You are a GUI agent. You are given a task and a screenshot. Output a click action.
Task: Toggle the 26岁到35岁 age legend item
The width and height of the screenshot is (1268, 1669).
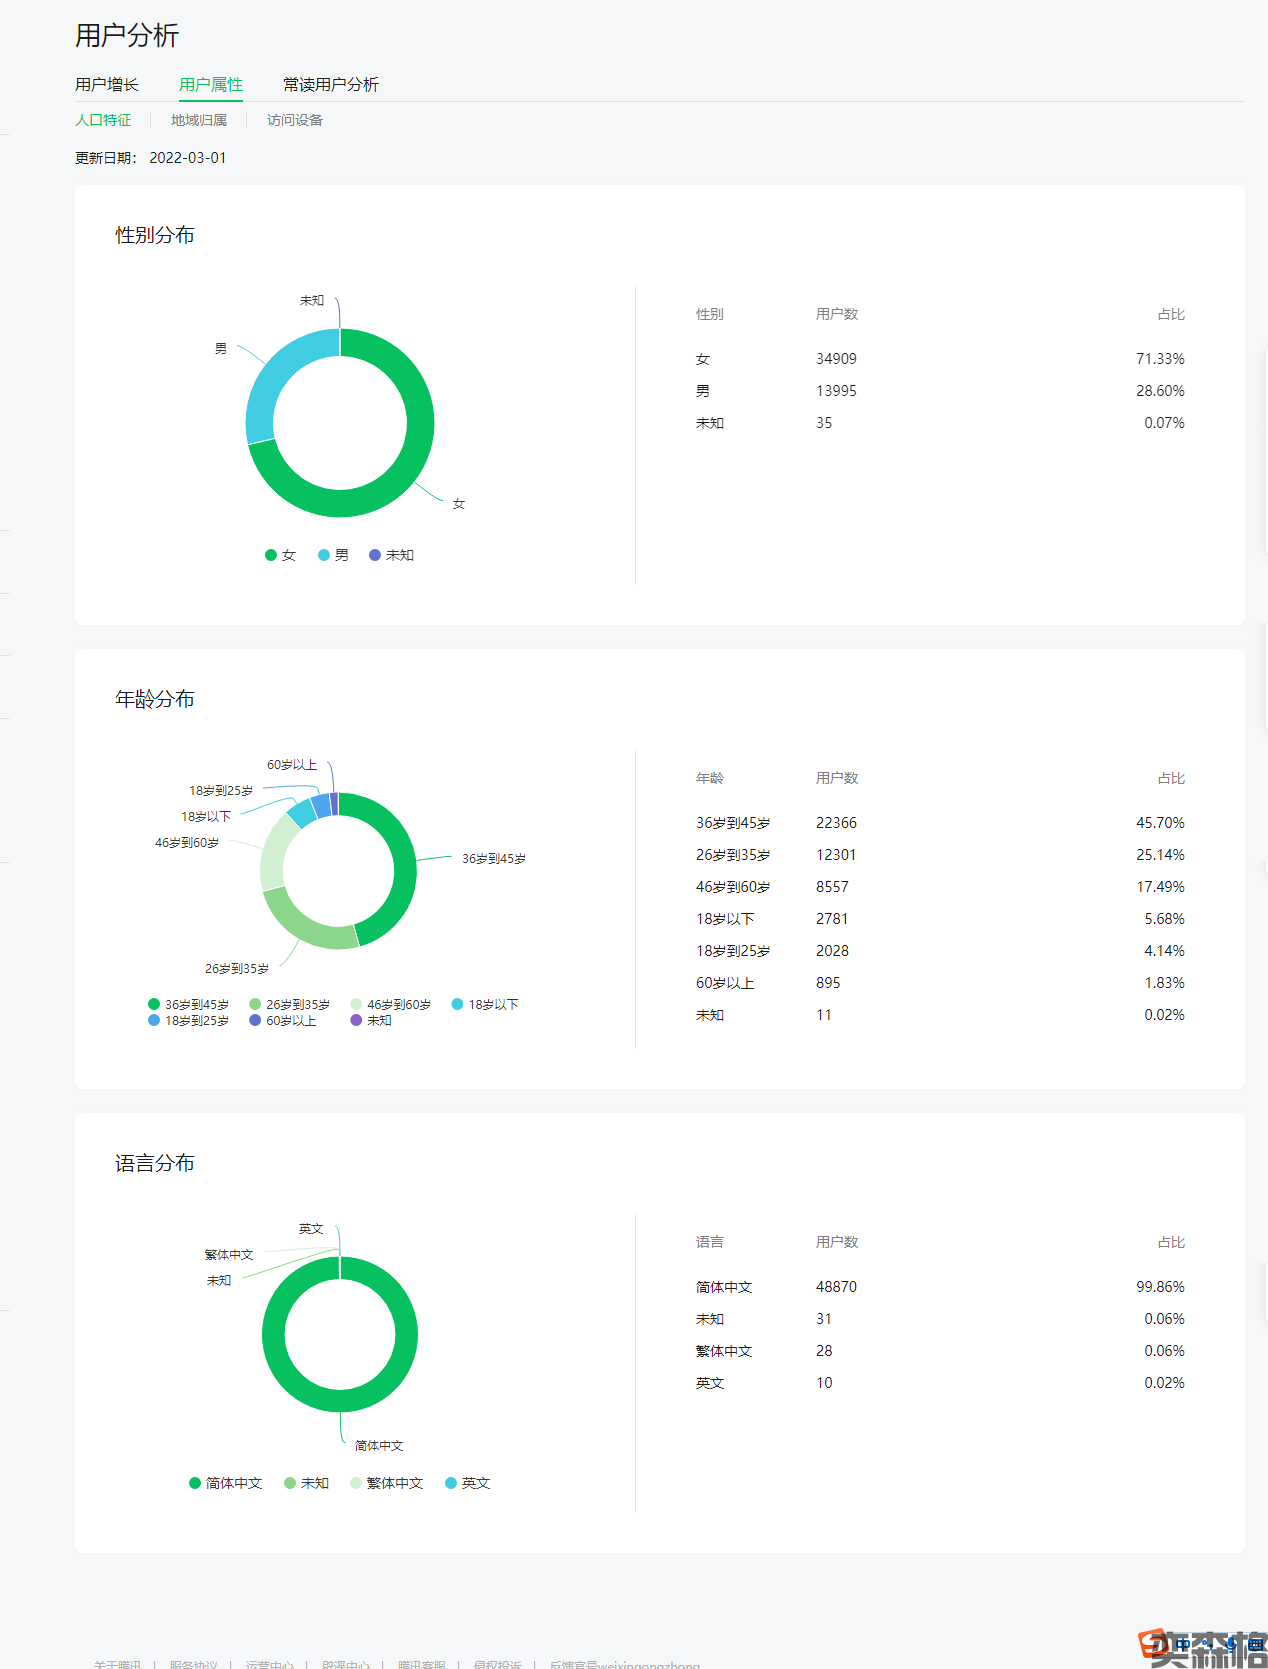(x=289, y=1004)
